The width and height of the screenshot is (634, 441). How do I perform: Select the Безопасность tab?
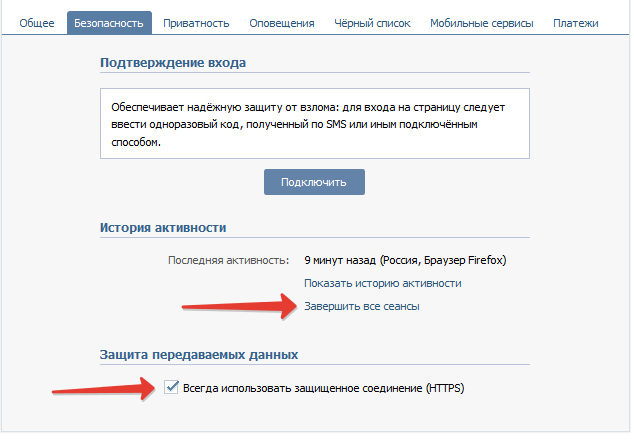click(x=110, y=22)
